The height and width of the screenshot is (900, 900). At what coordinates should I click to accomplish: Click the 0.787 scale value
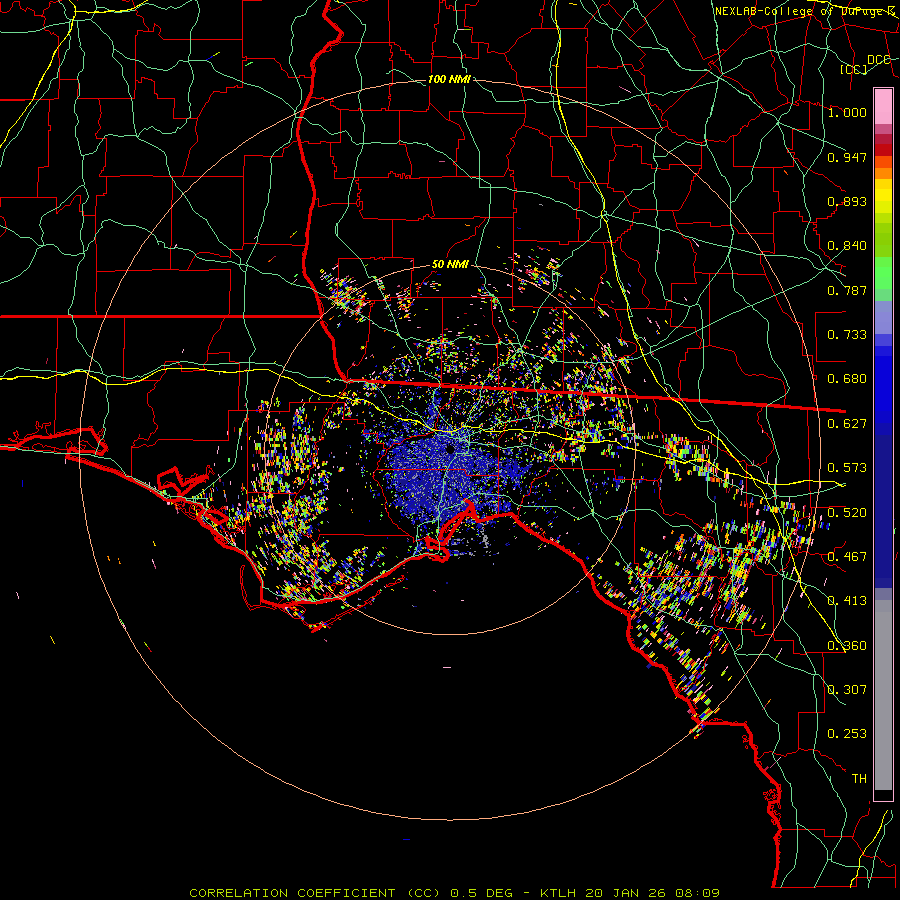847,290
